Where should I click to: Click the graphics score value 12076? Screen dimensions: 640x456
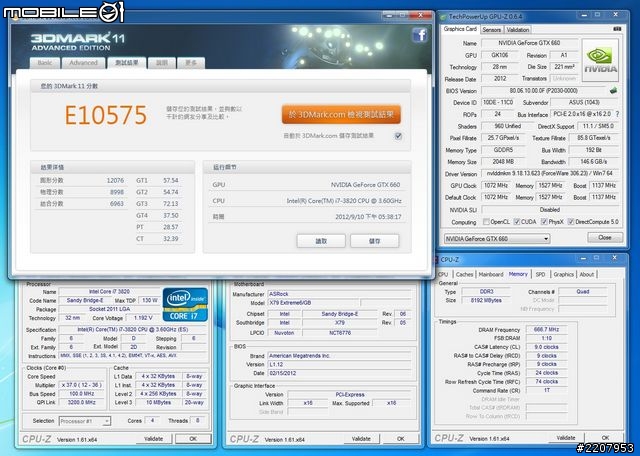click(x=115, y=180)
